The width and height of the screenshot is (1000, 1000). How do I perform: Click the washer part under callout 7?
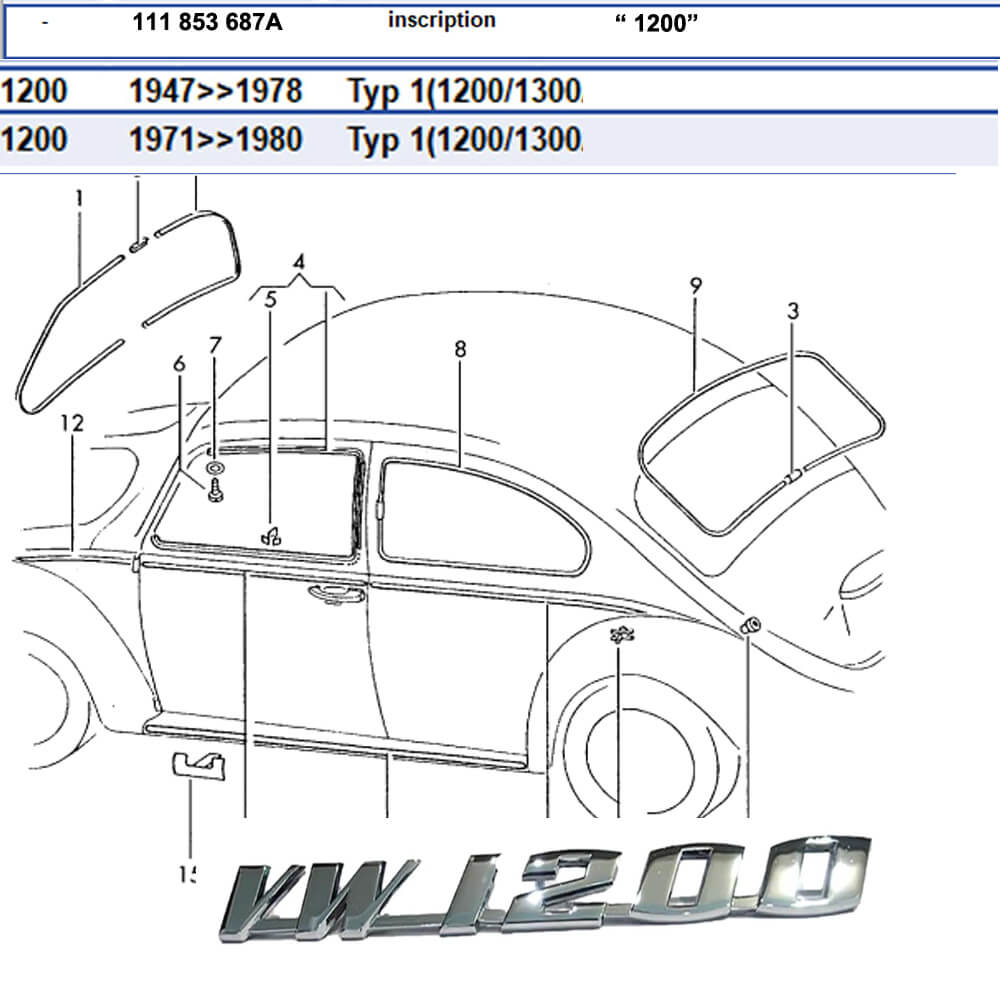click(x=215, y=467)
